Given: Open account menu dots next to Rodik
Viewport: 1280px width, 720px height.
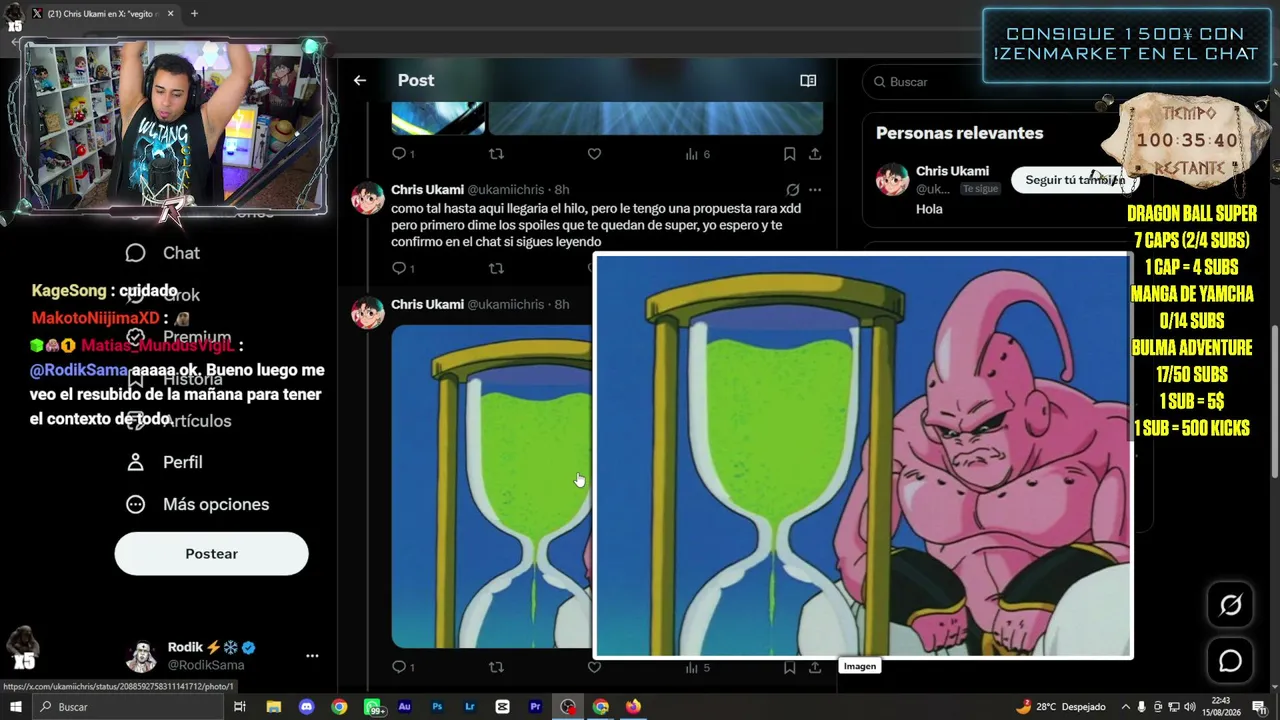Looking at the screenshot, I should (312, 656).
